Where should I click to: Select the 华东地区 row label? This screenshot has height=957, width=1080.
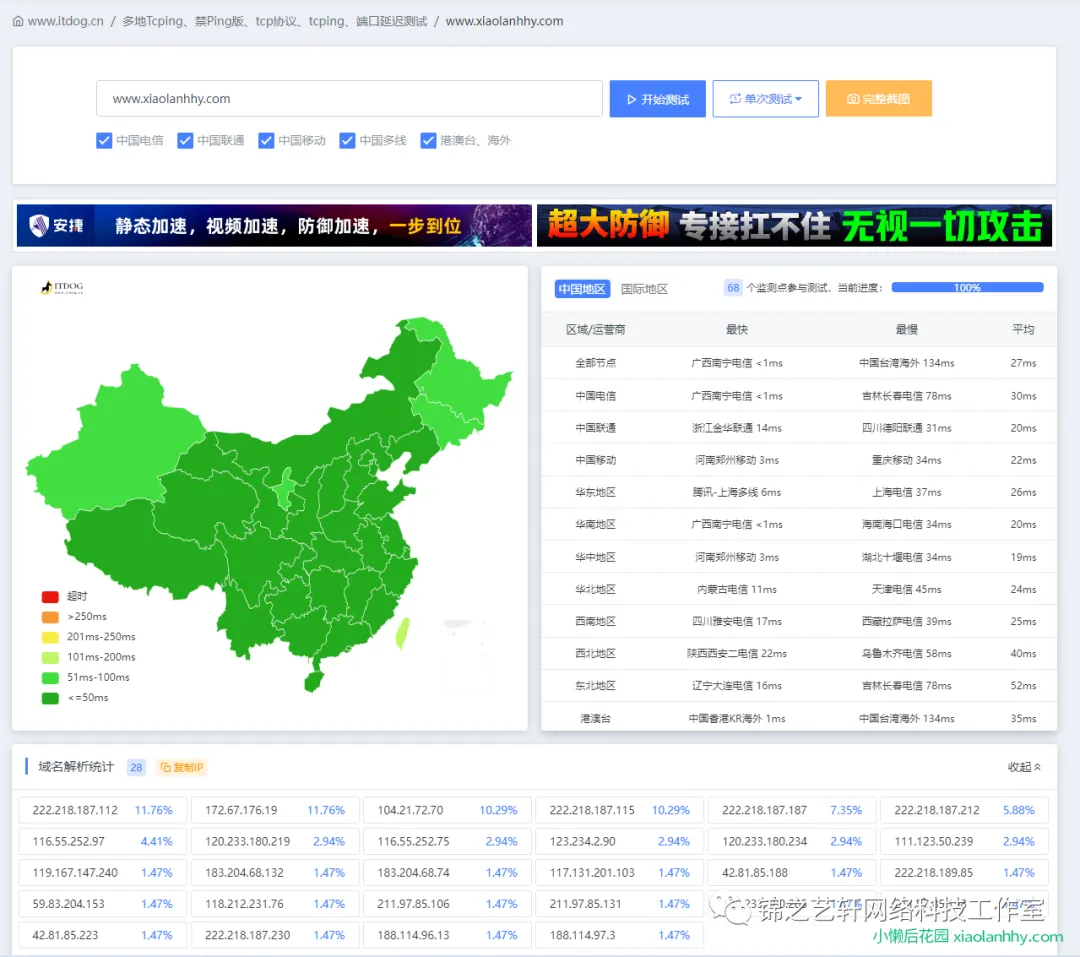[x=596, y=492]
